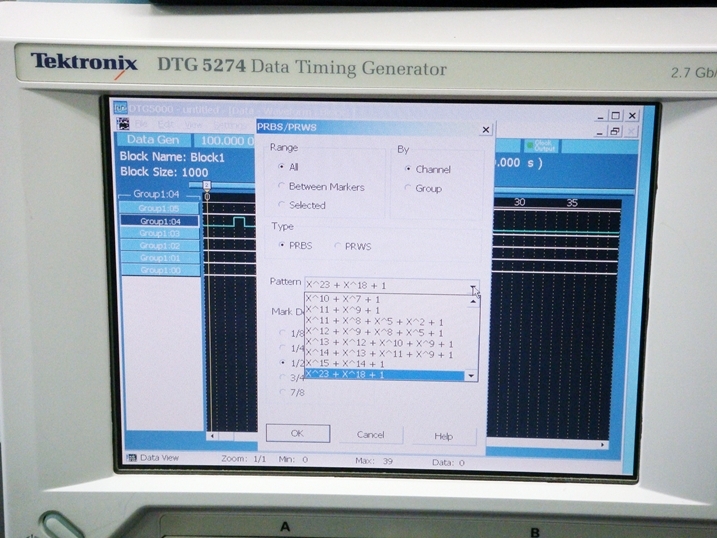
Task: Click the left scroll arrow under the waveform
Action: (x=212, y=437)
